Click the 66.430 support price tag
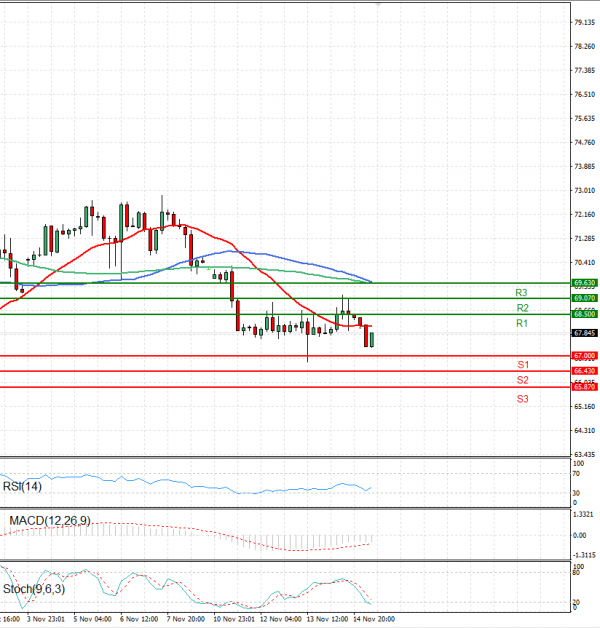 click(584, 371)
